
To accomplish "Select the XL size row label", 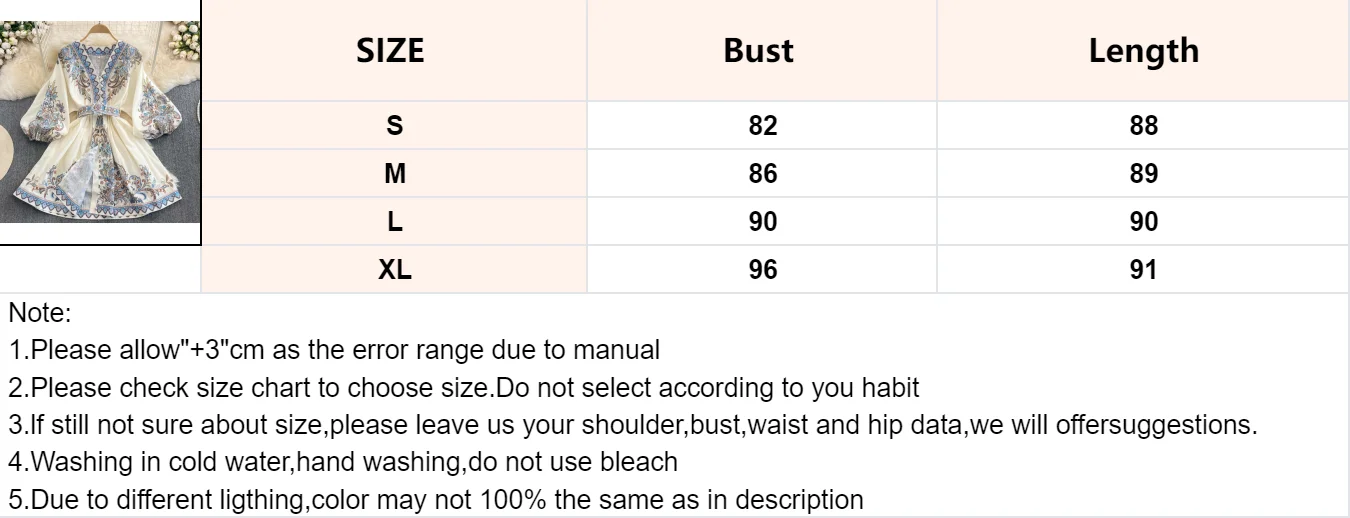I will pyautogui.click(x=395, y=270).
